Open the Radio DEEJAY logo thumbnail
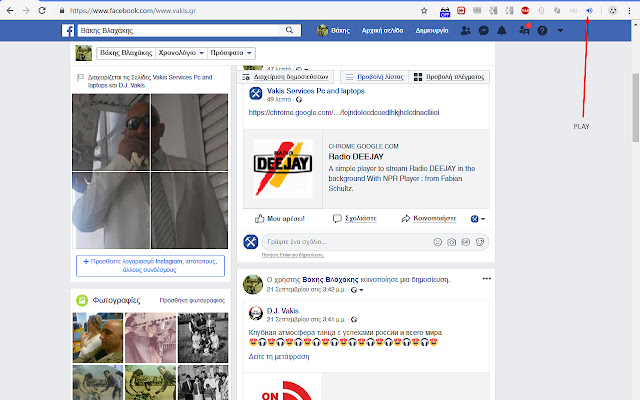Viewport: 640px width, 400px height. click(283, 169)
